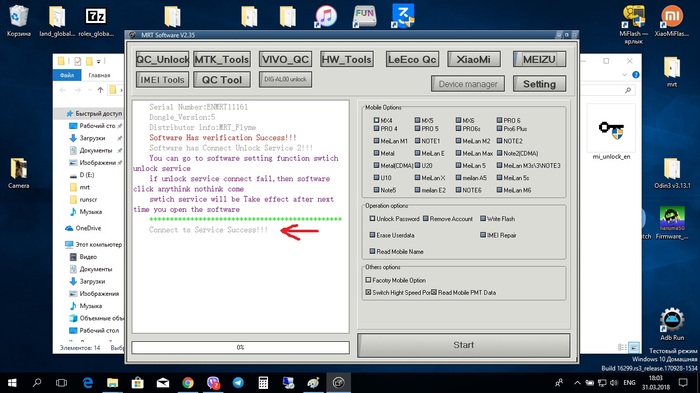Screen dimensions: 700x393
Task: Click the taskbar search magnifier
Action: point(37,383)
